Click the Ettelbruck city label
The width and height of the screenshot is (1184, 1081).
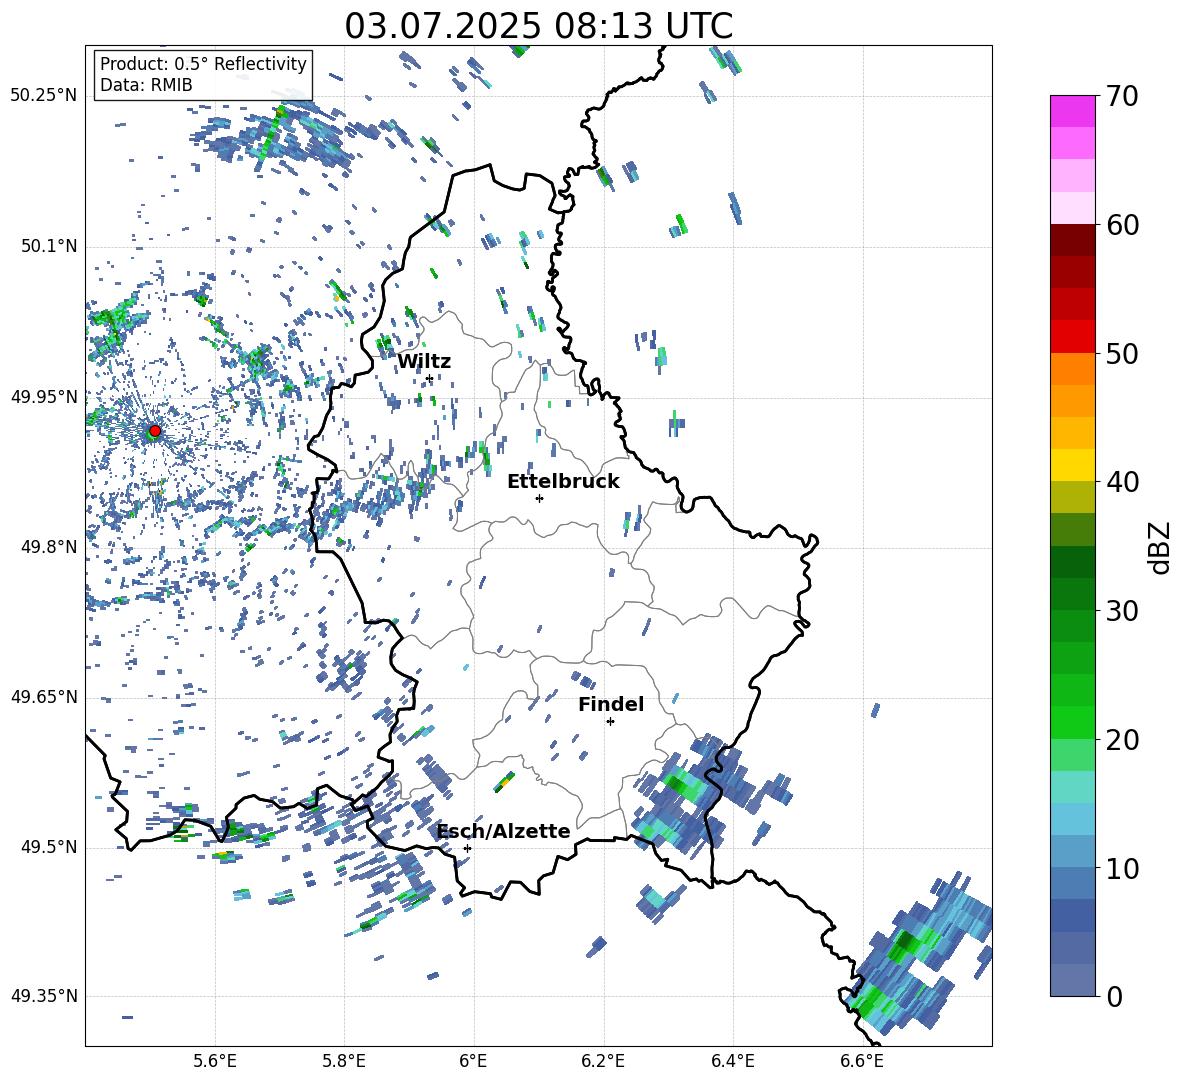coord(563,482)
